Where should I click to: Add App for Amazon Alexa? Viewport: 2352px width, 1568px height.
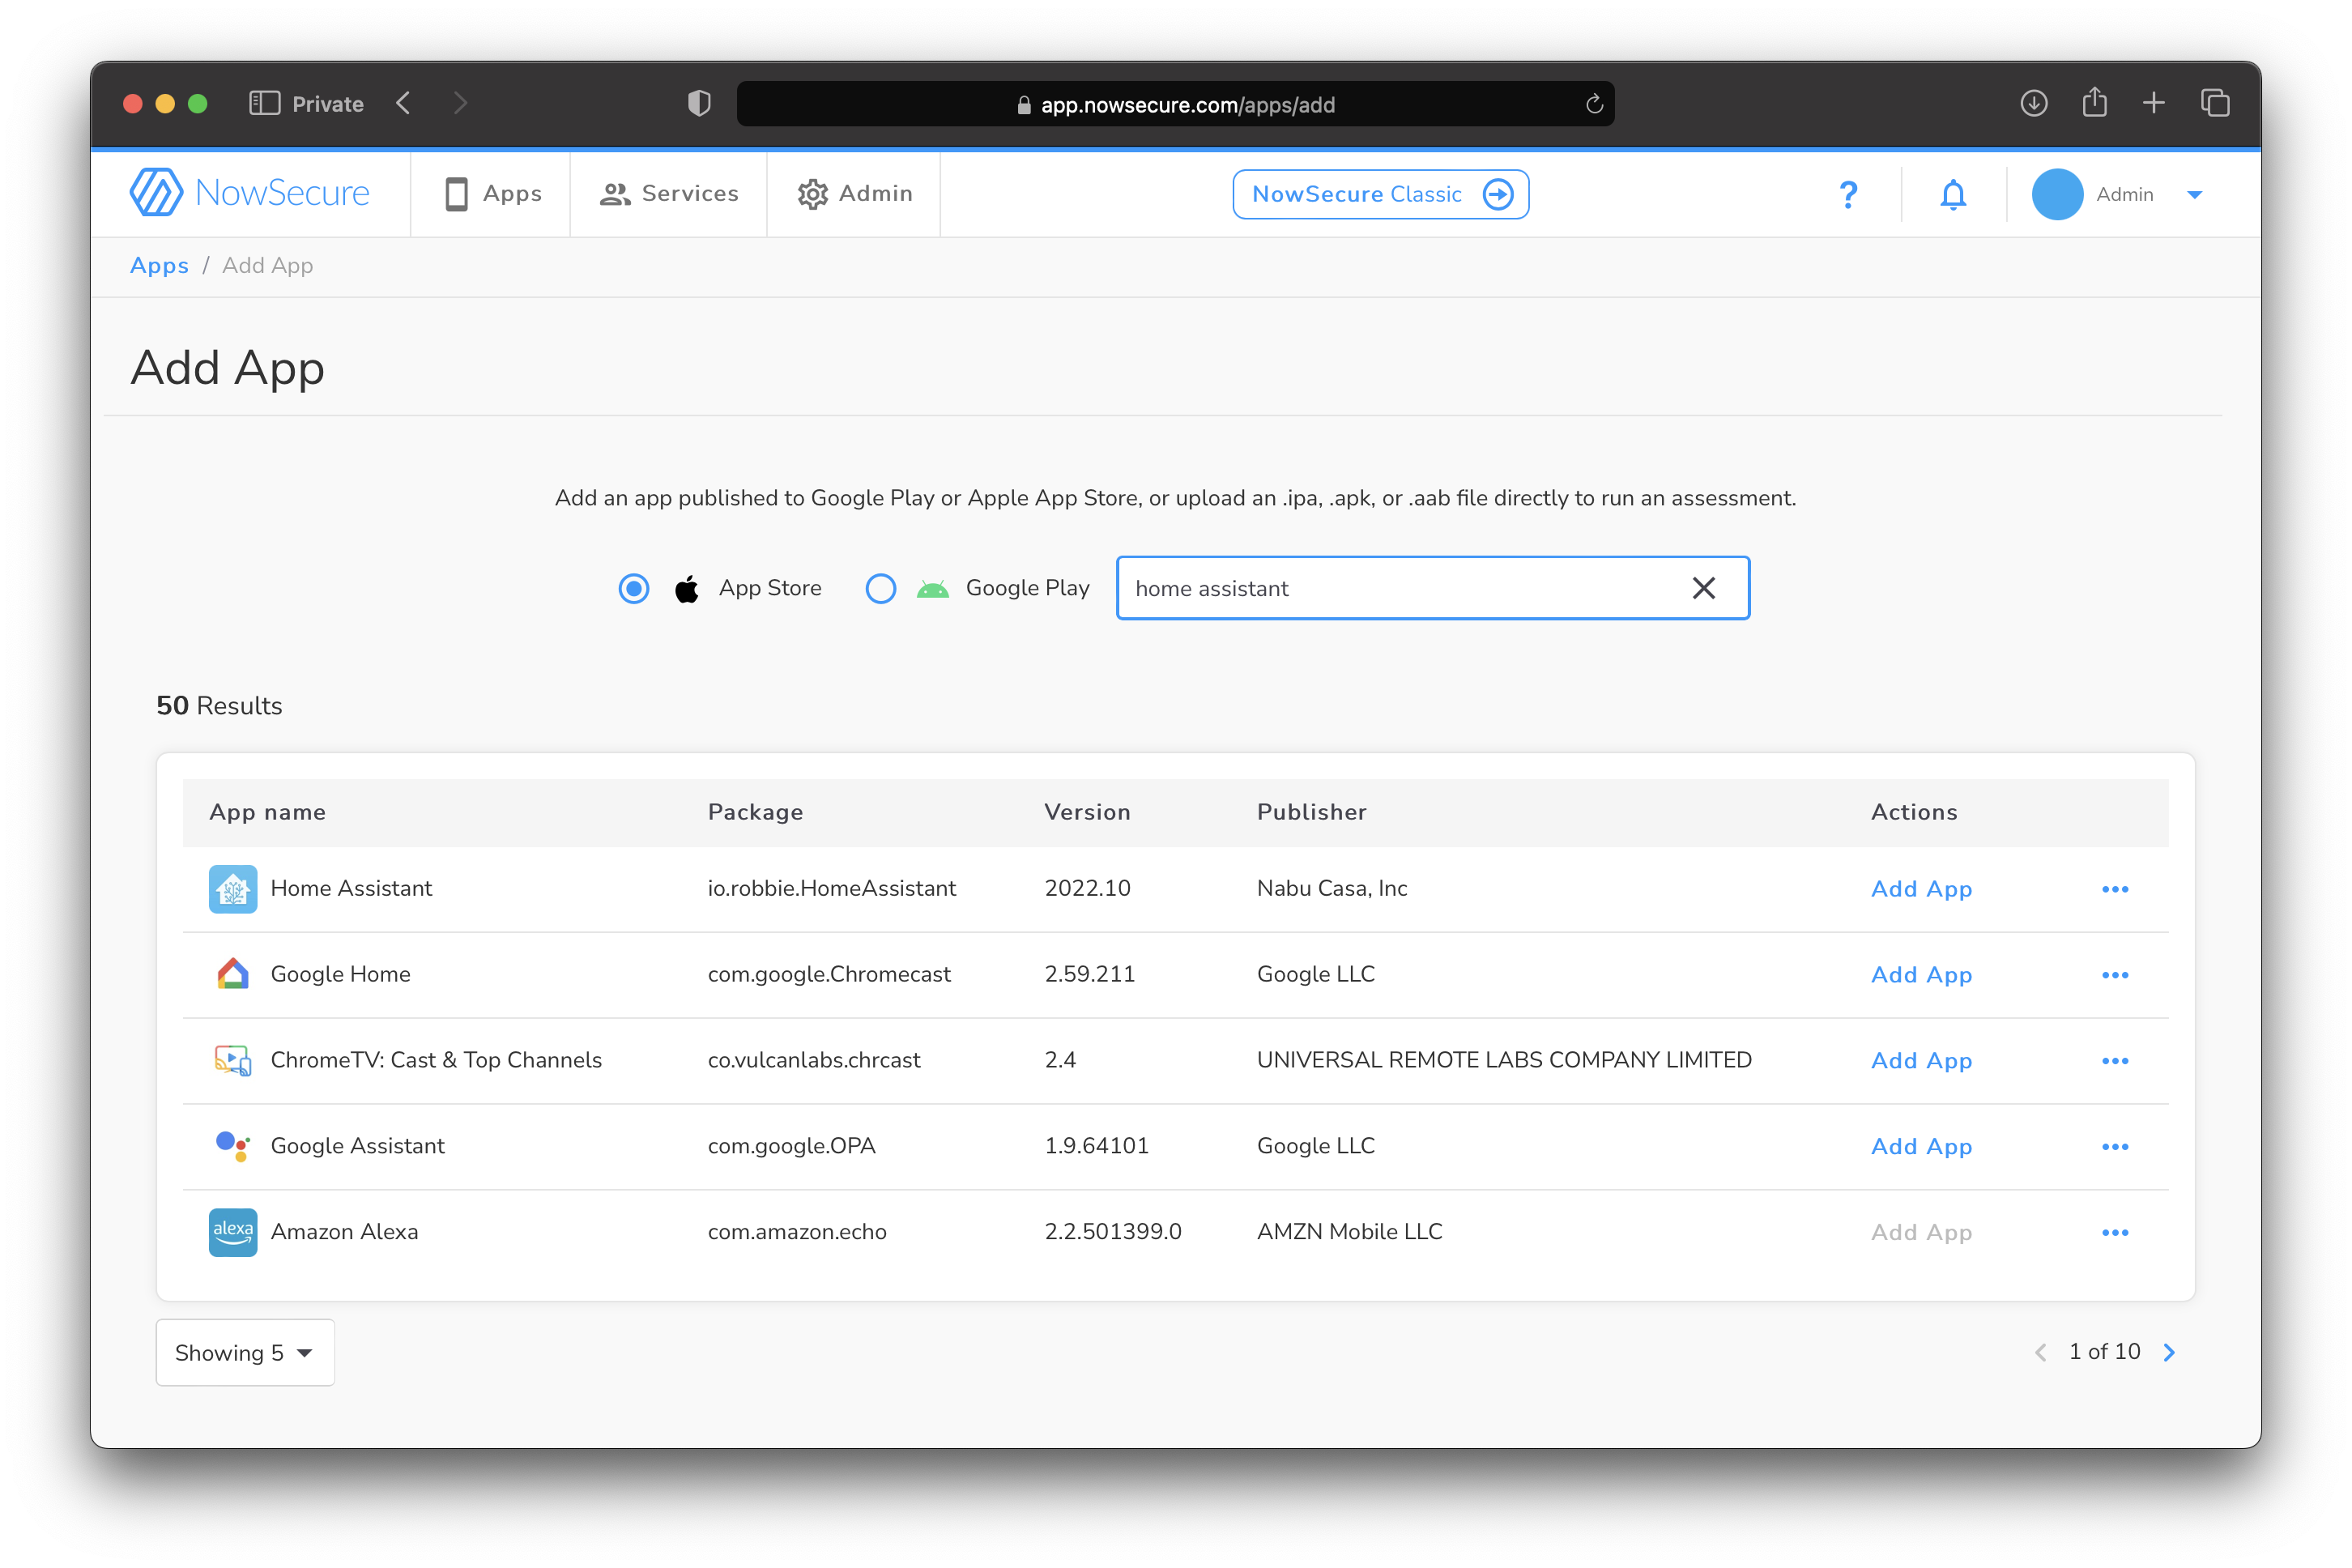1921,1233
